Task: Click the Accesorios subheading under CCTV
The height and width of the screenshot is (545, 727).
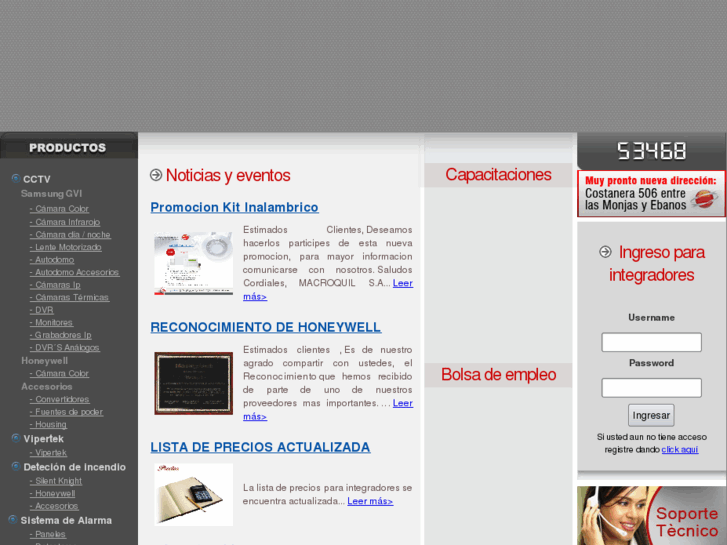Action: [47, 387]
